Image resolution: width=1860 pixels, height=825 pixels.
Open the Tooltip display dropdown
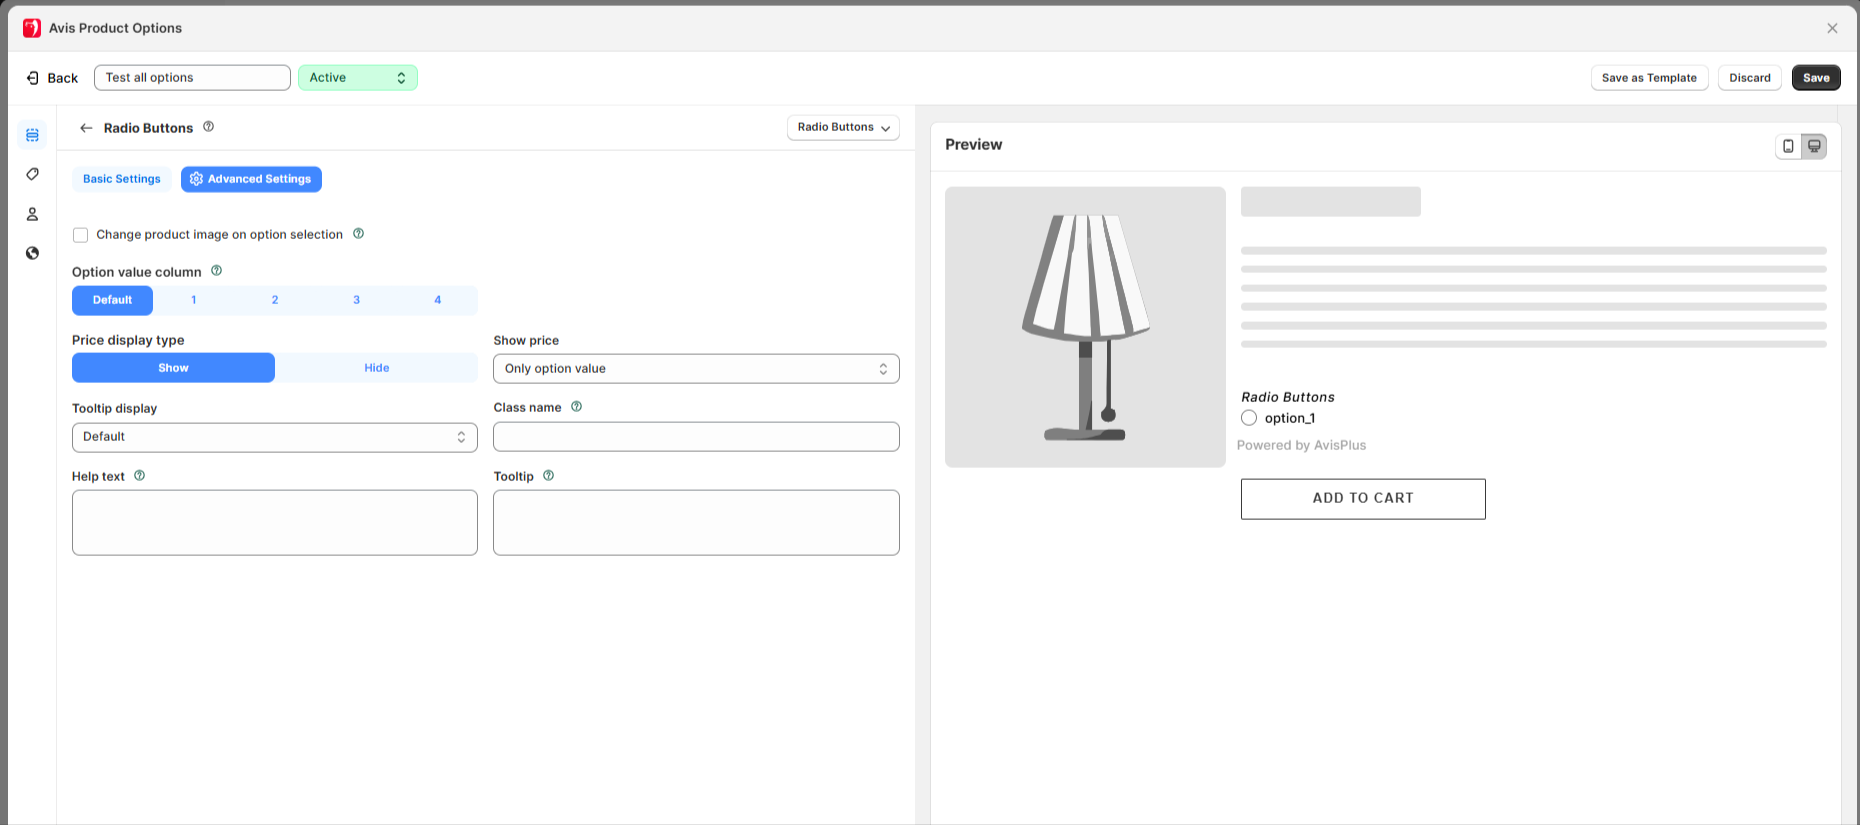[x=274, y=437]
